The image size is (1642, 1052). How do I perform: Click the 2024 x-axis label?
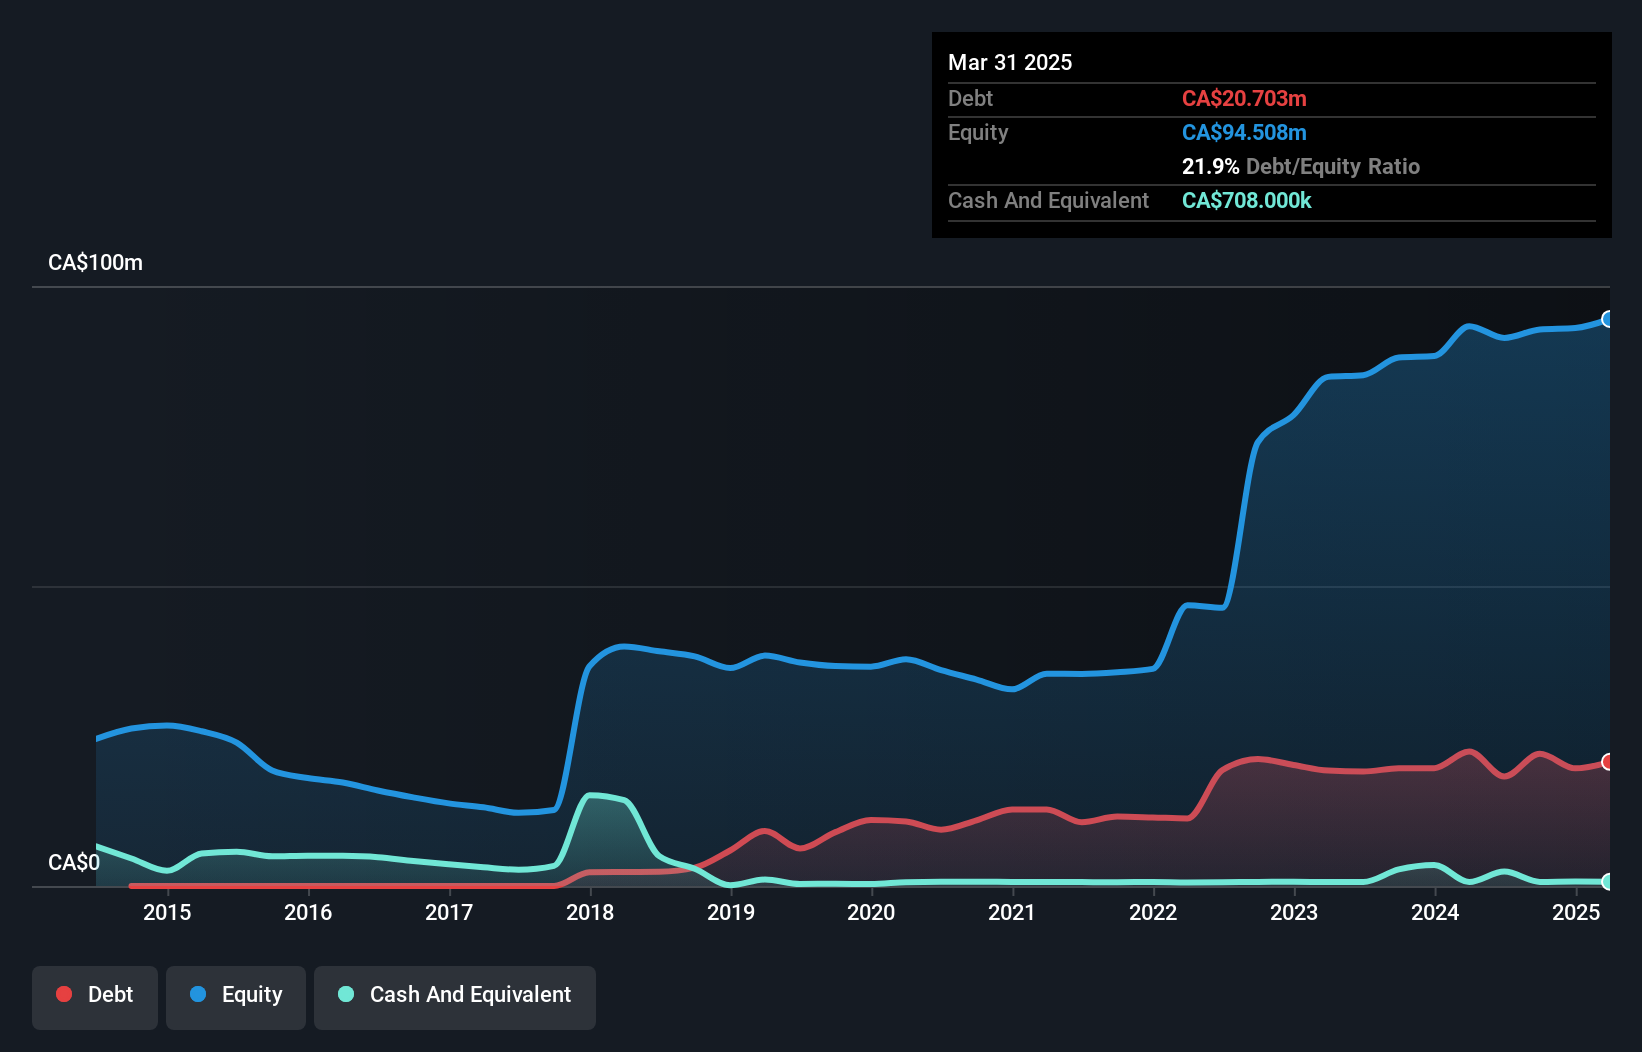(1435, 912)
